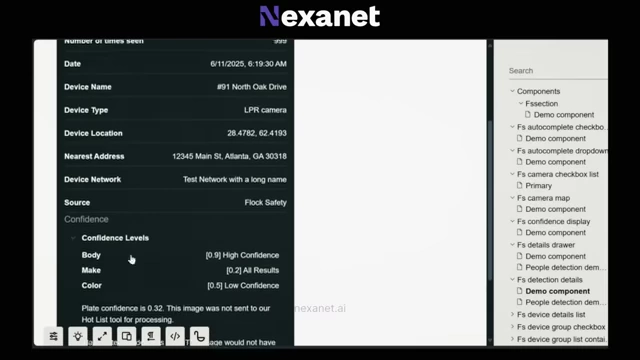Viewport: 640px width, 360px height.
Task: Collapse Fs confidence display node
Action: [x=512, y=221]
